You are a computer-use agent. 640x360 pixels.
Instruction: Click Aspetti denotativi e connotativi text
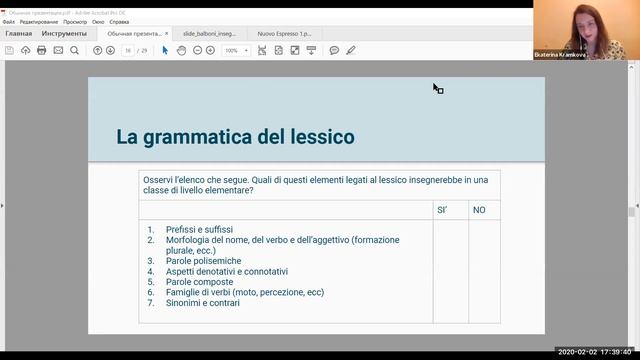point(227,271)
